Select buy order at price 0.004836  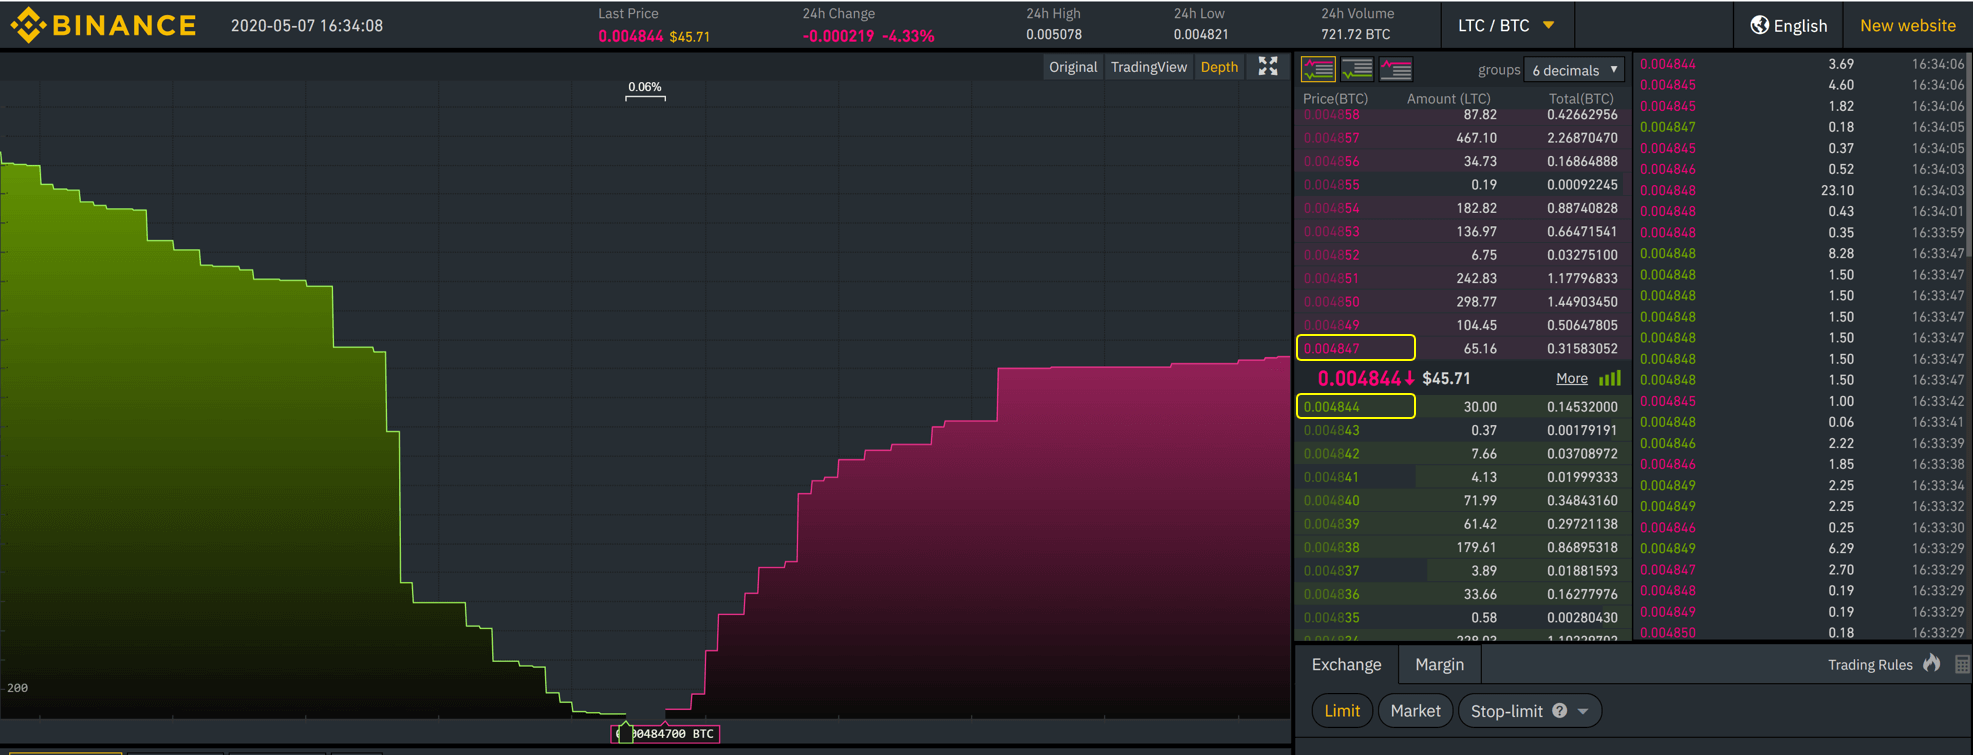(1463, 594)
